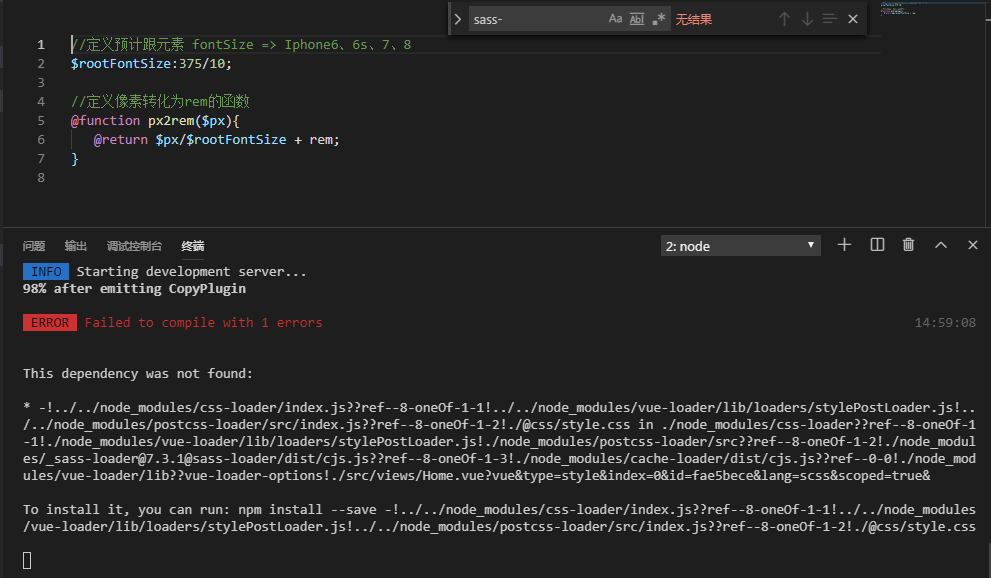Viewport: 991px width, 578px height.
Task: Click '@function px2rem($px){' in editor
Action: [x=155, y=120]
